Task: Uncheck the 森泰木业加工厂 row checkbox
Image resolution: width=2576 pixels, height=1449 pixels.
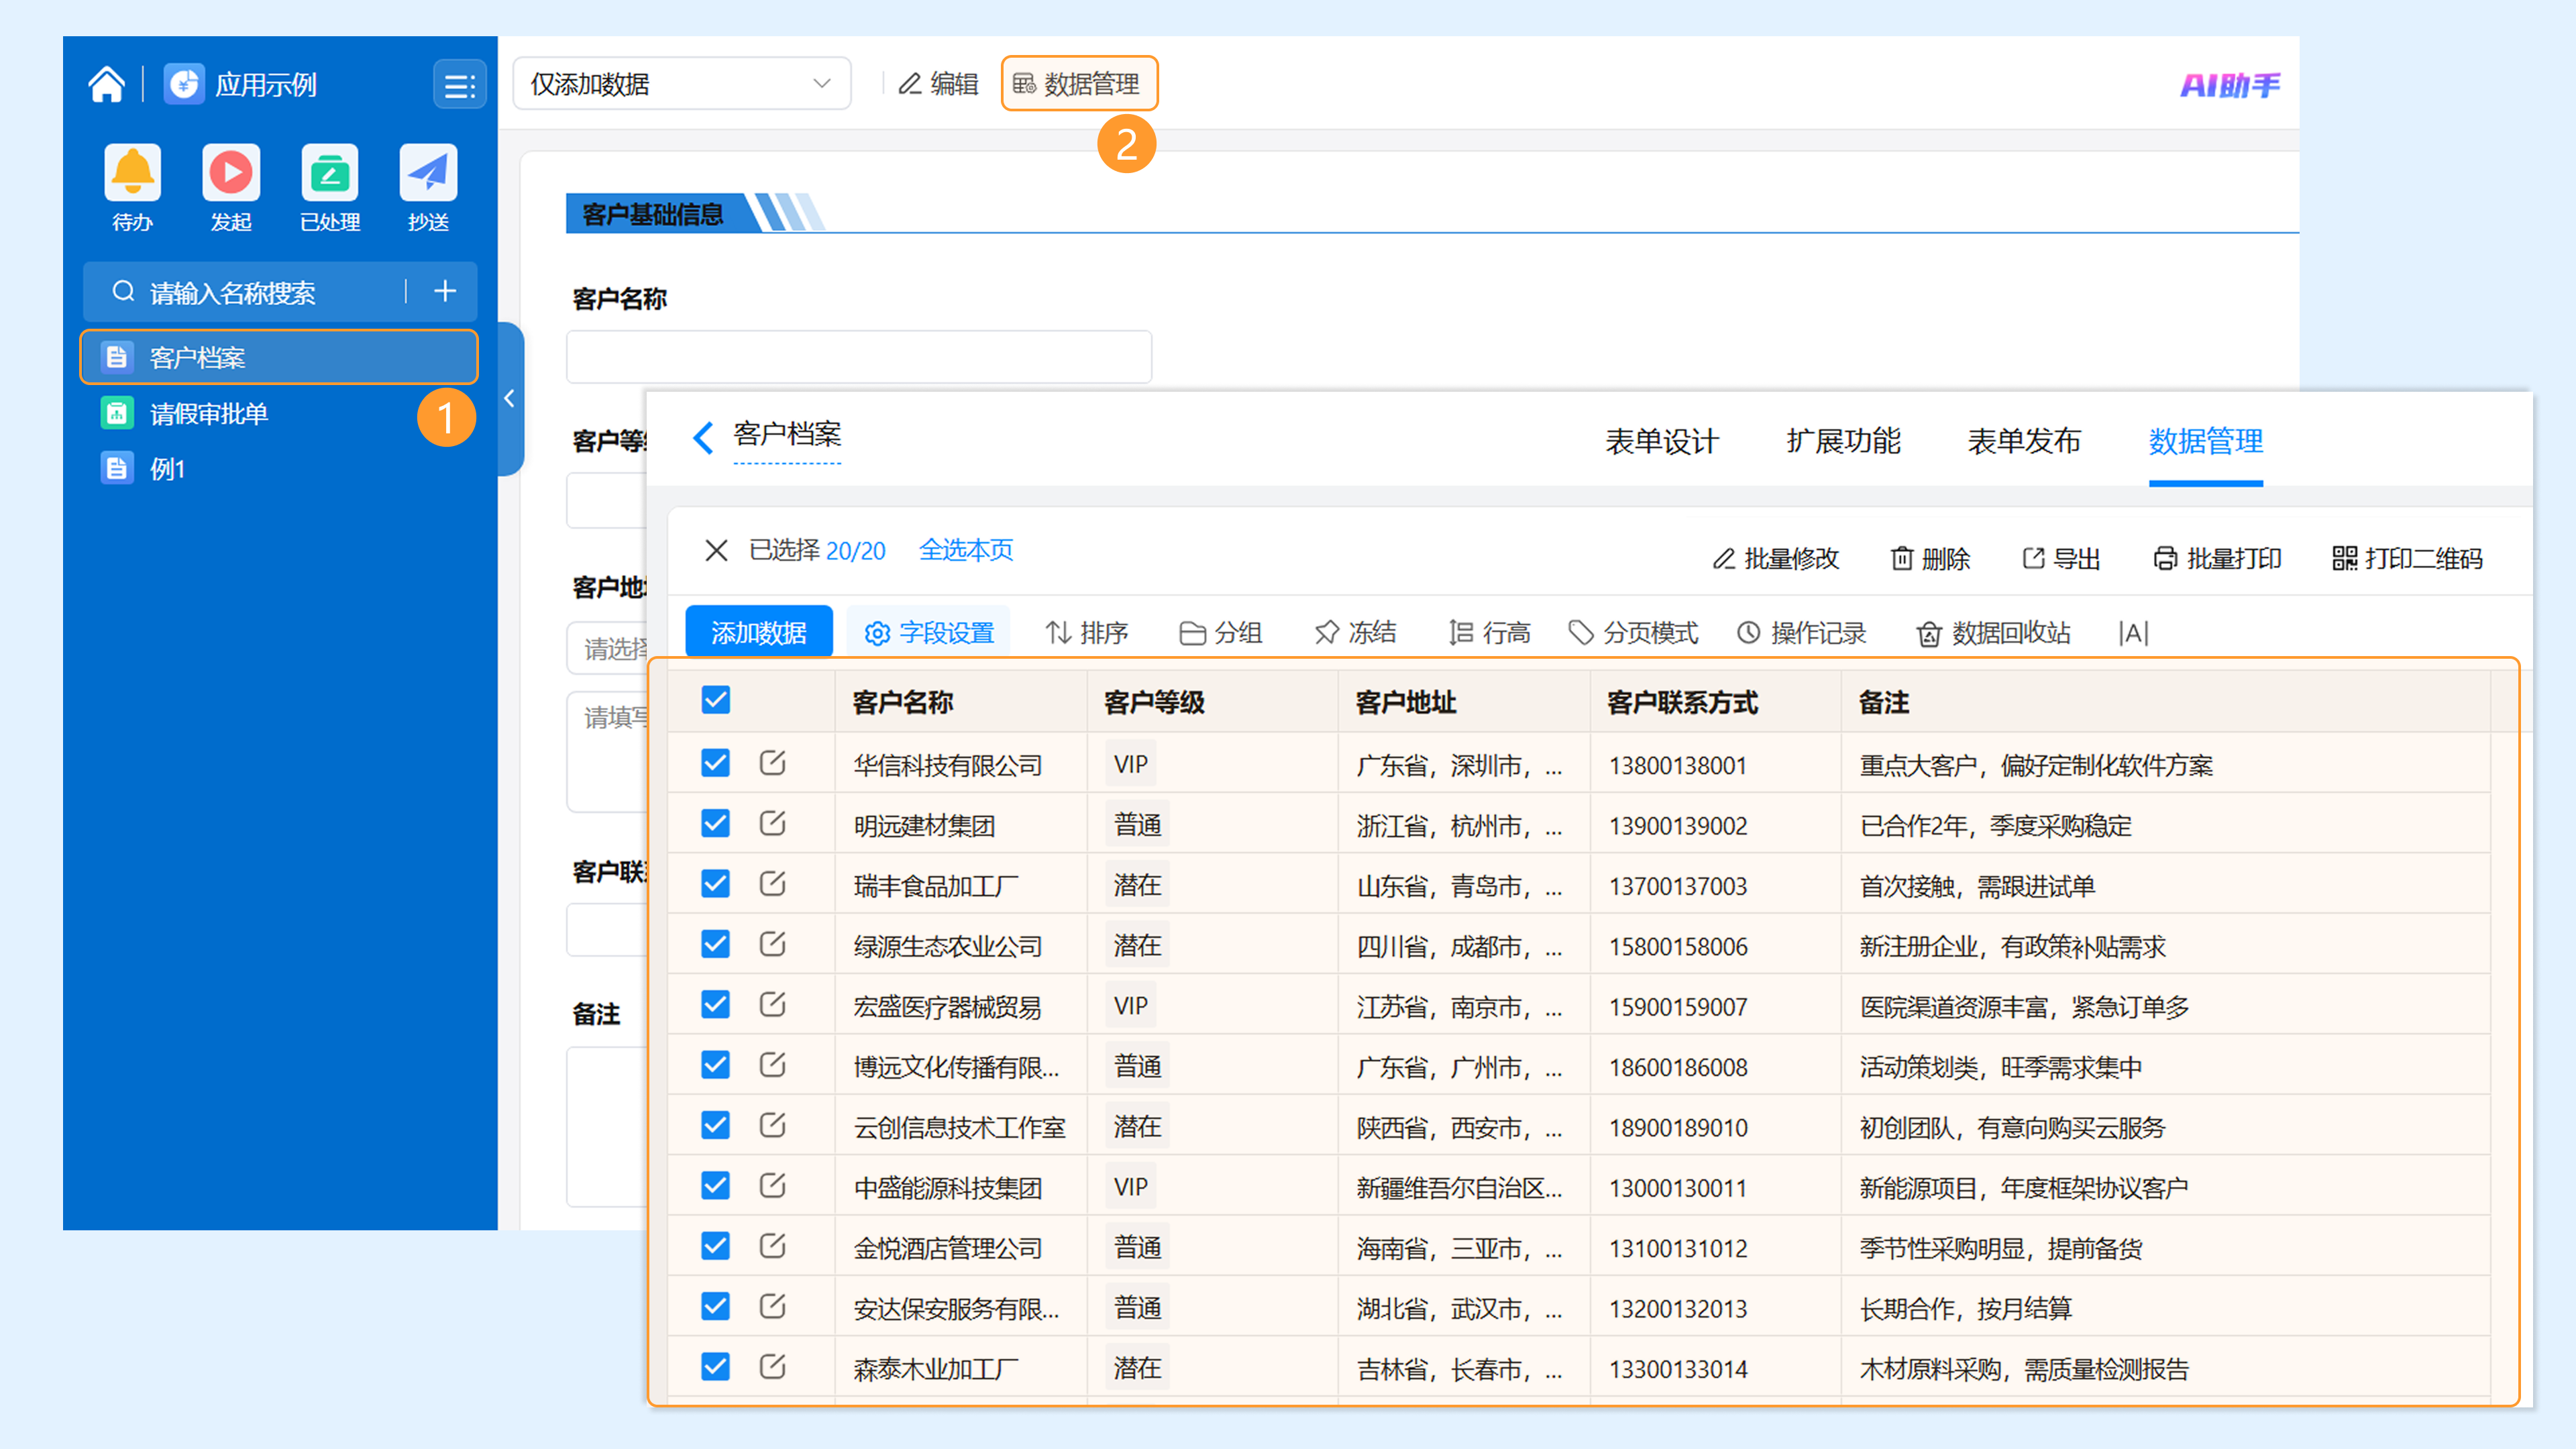Action: click(716, 1366)
